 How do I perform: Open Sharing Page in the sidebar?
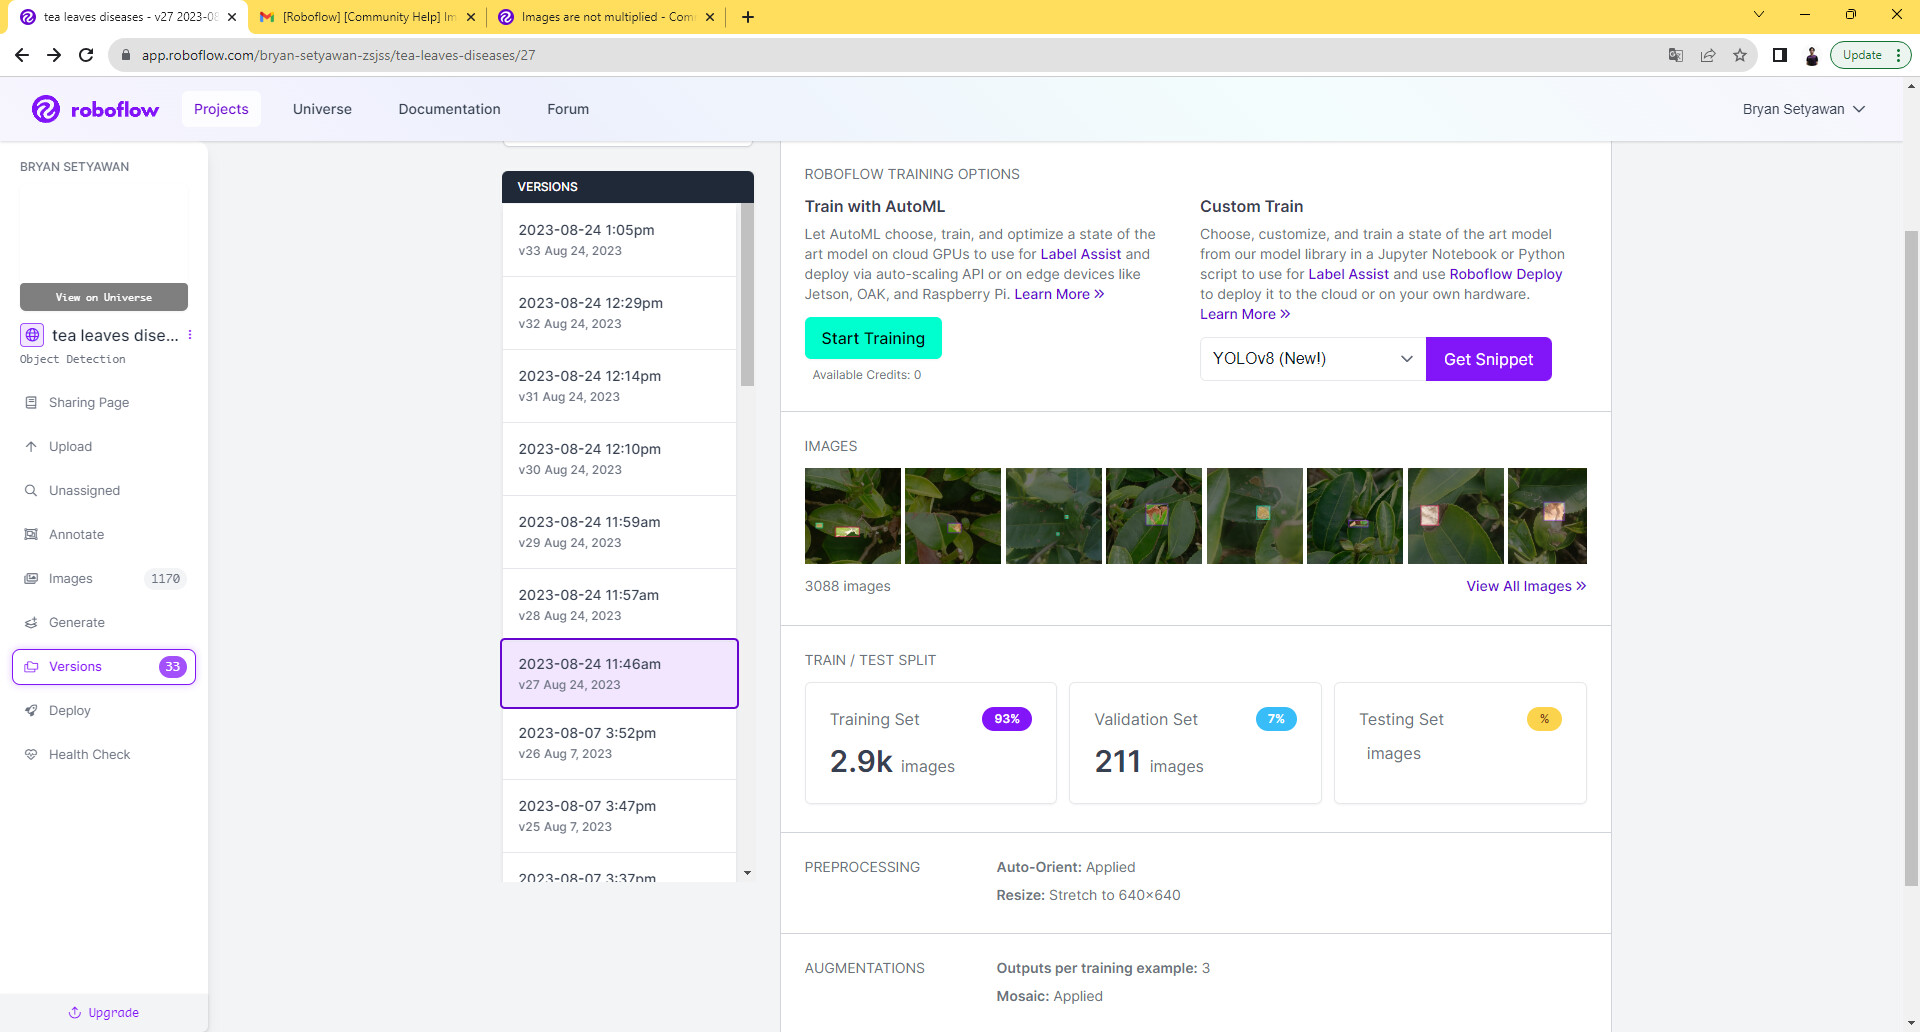(89, 402)
